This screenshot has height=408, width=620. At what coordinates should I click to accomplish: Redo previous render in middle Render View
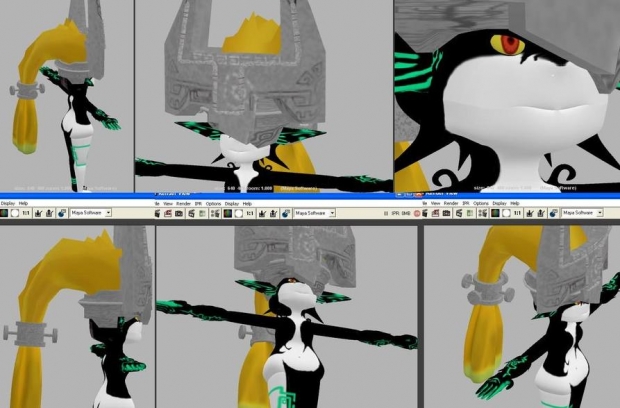157,213
